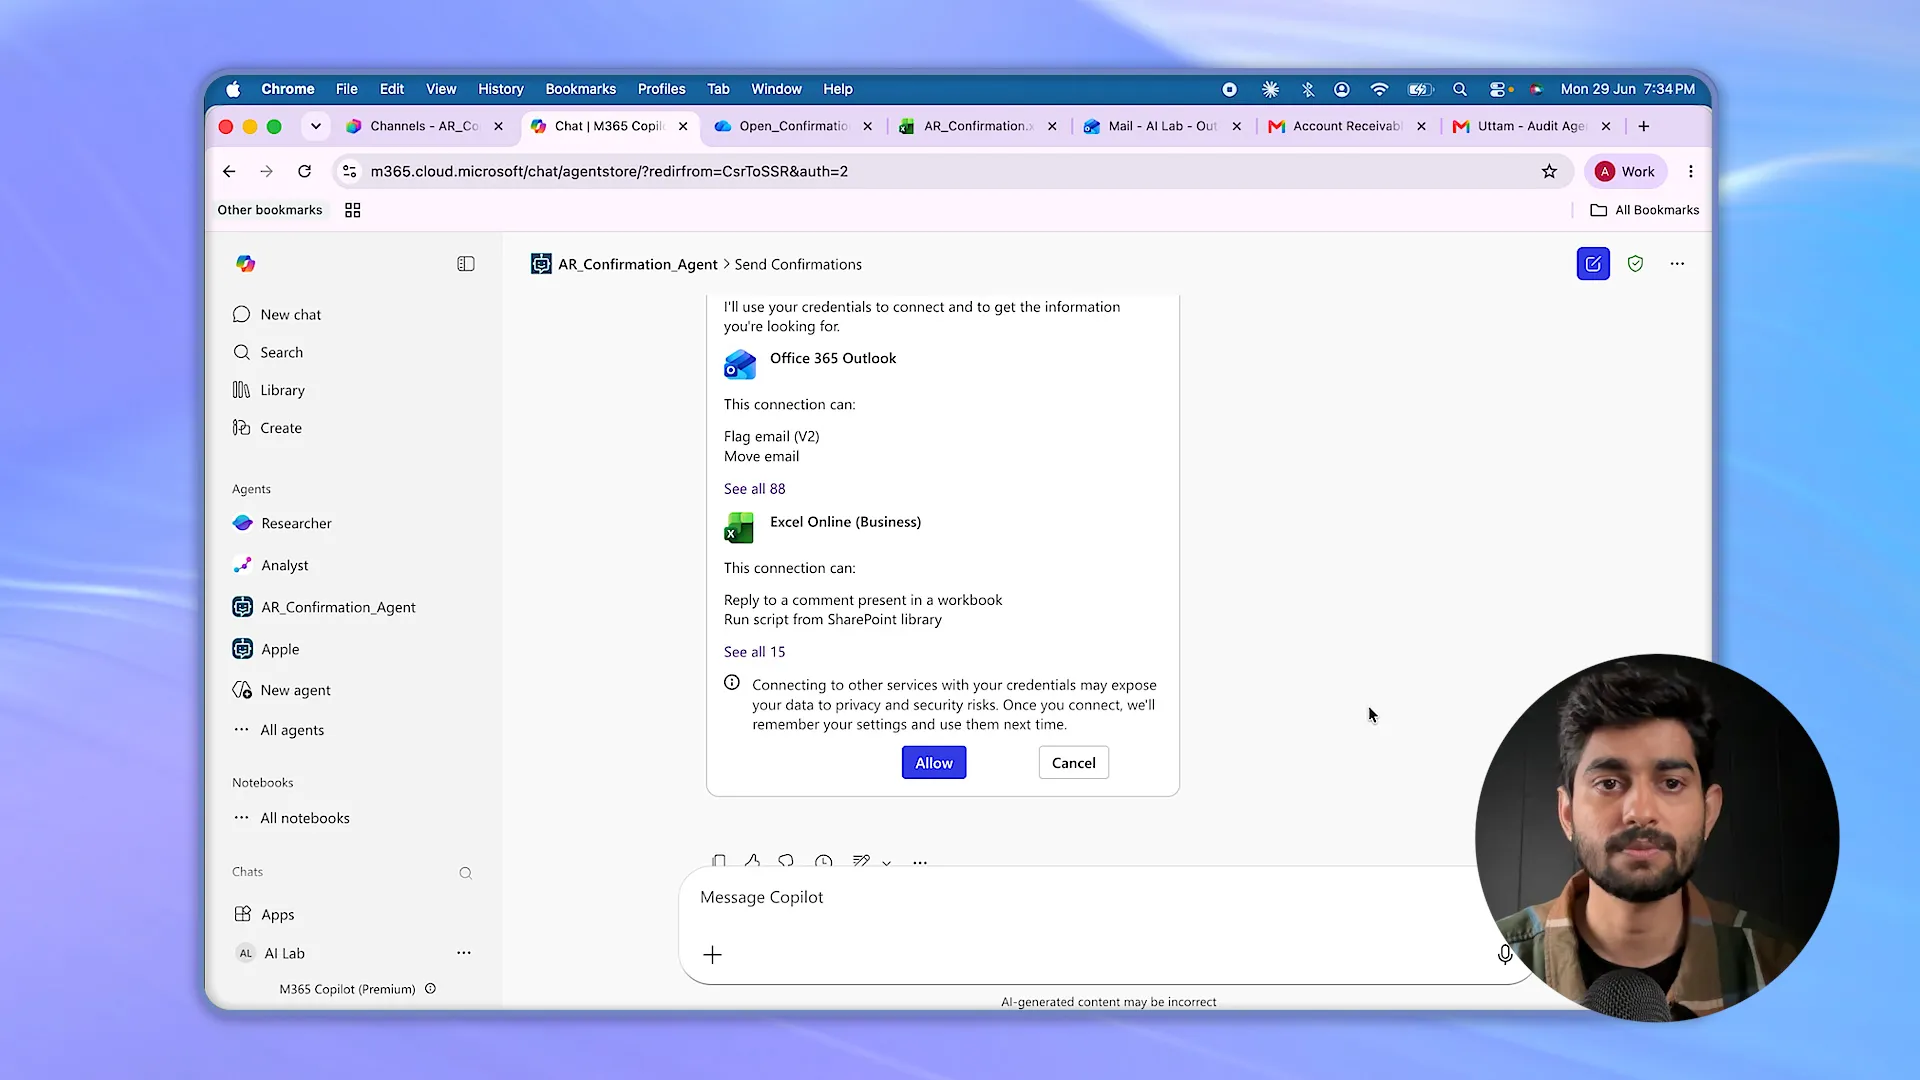The image size is (1920, 1080).
Task: Click M365 Copilot (Premium) info icon
Action: coord(431,988)
